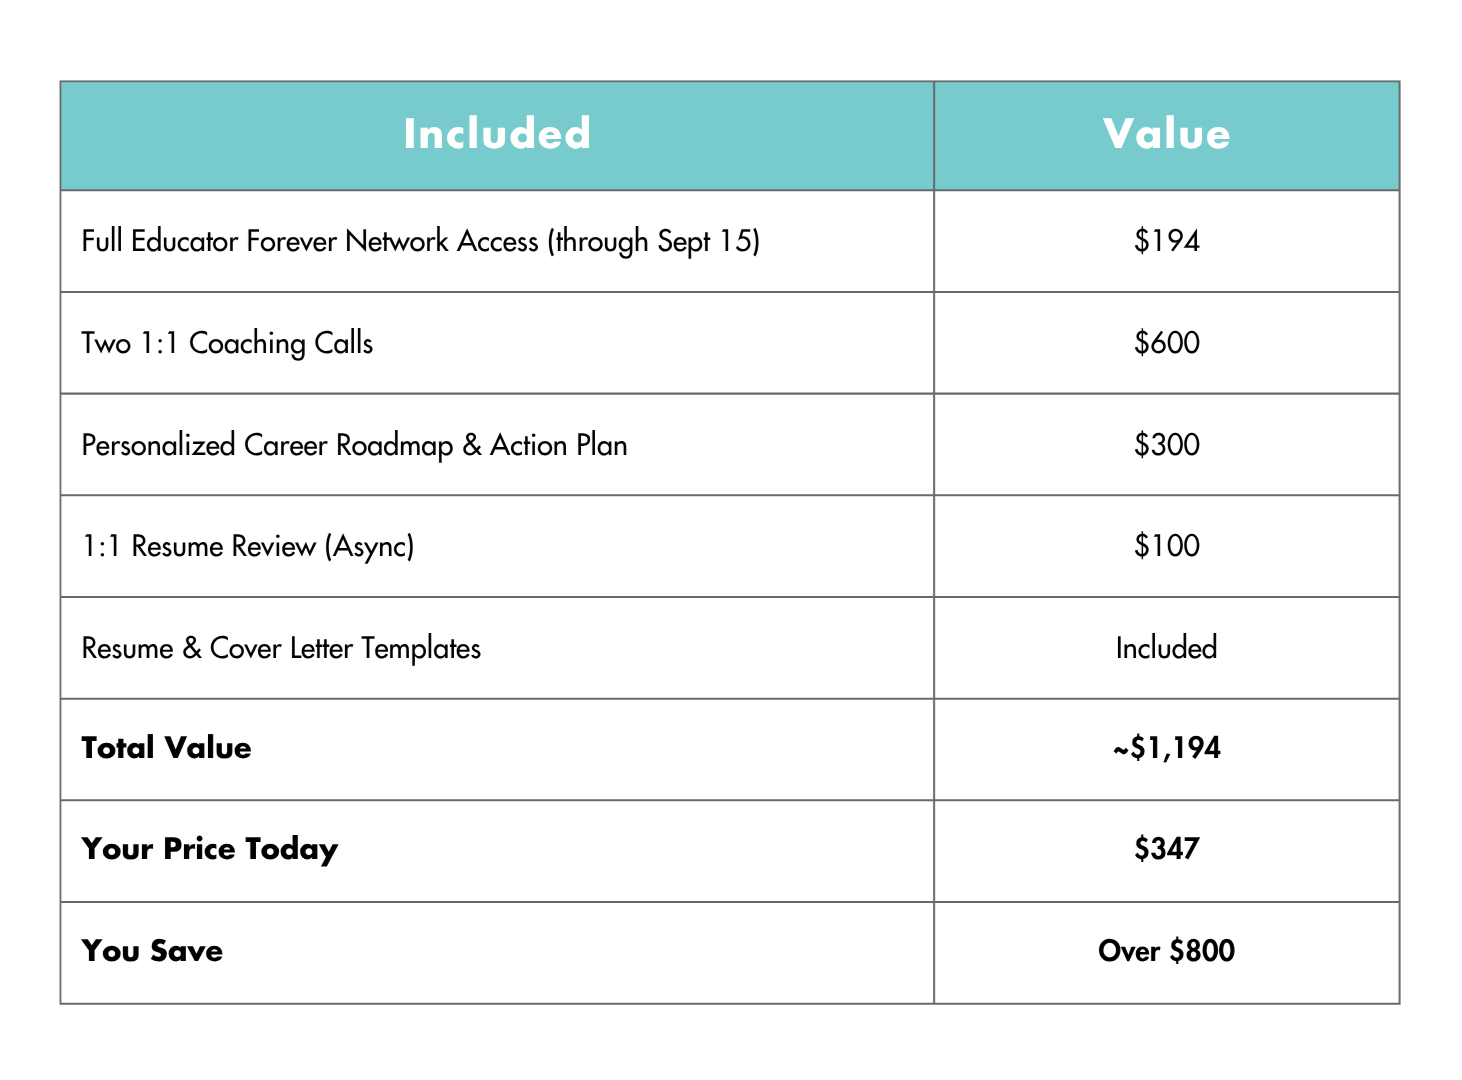
Task: Select the 1:1 Resume Review (Async) text
Action: click(x=248, y=546)
